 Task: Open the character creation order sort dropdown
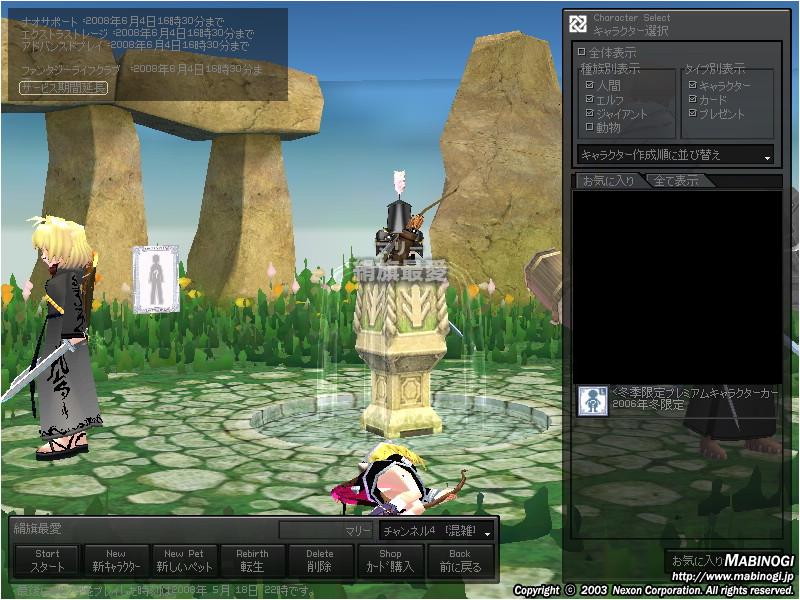(676, 155)
